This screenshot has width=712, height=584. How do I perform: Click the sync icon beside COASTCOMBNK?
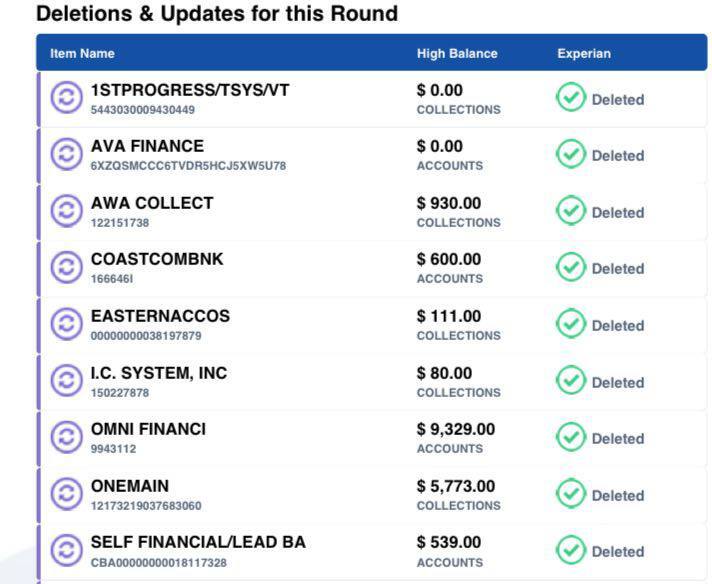pos(66,268)
